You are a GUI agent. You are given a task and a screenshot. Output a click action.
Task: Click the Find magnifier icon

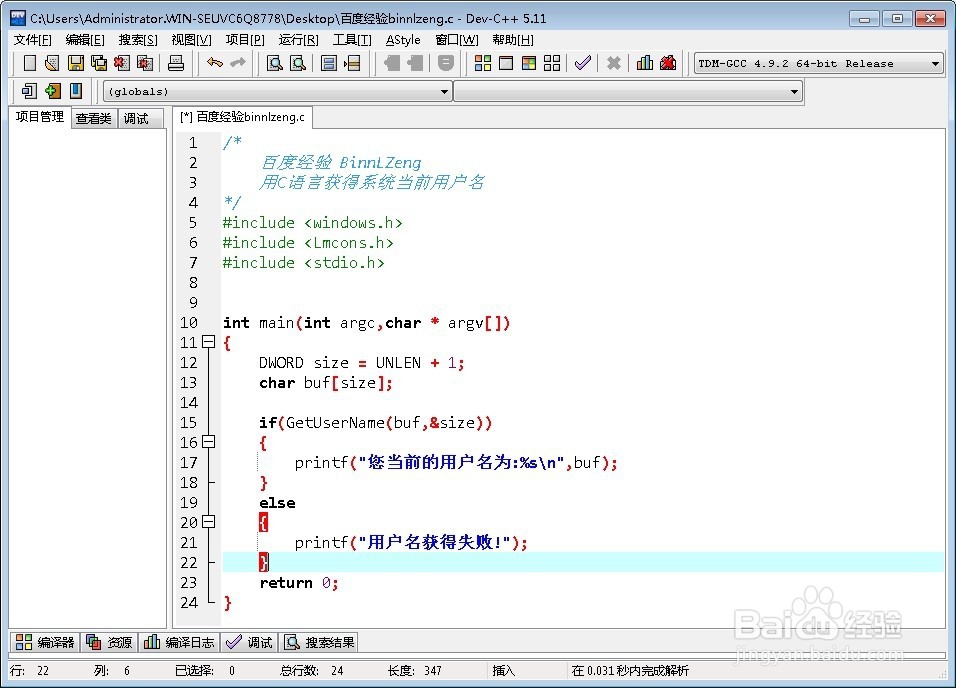[275, 63]
